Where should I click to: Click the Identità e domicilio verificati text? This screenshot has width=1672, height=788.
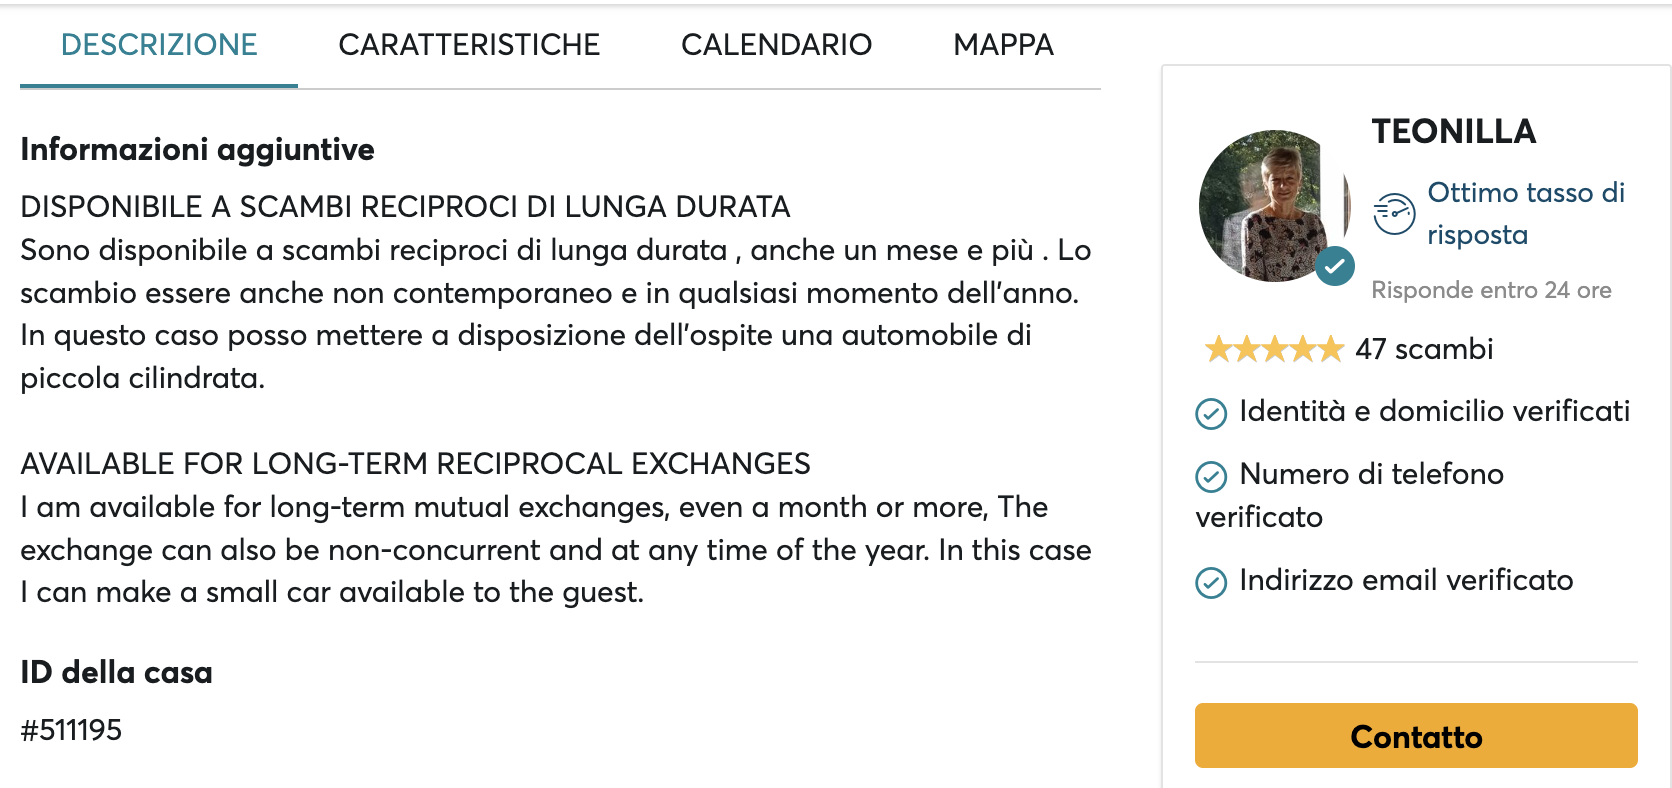[x=1434, y=411]
